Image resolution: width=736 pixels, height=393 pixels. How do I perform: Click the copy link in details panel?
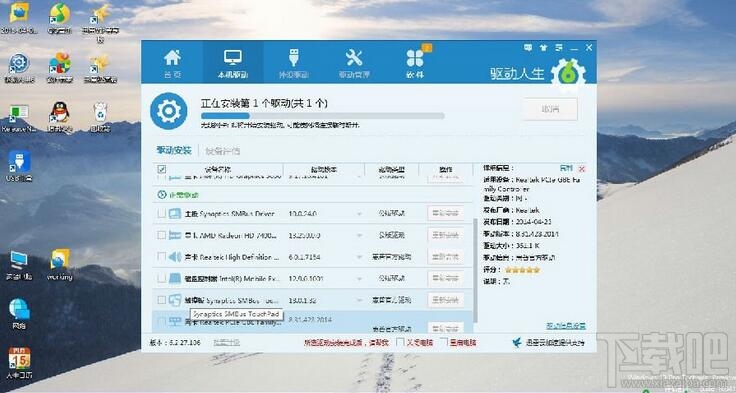(566, 168)
